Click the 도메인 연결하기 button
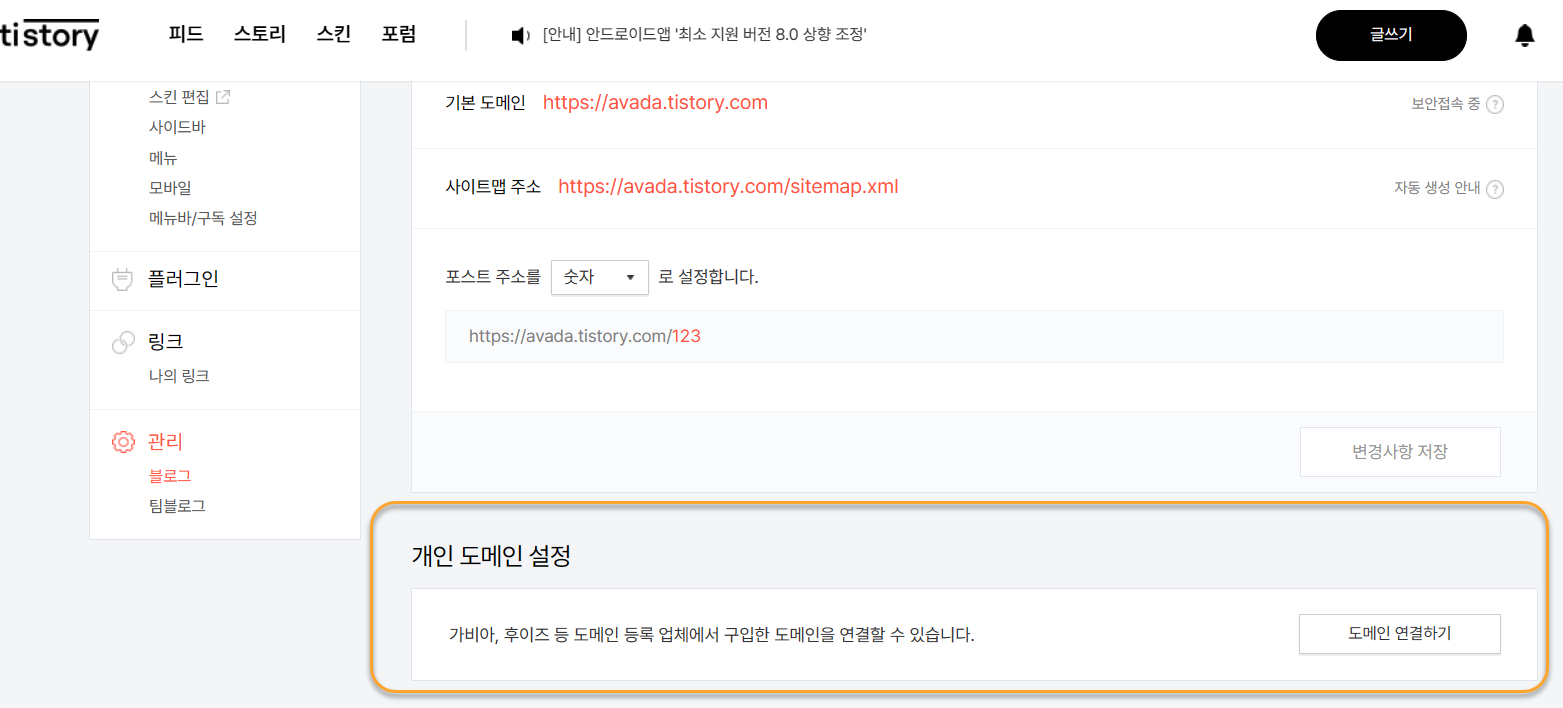Screen dimensions: 1563x708 (x=1399, y=633)
